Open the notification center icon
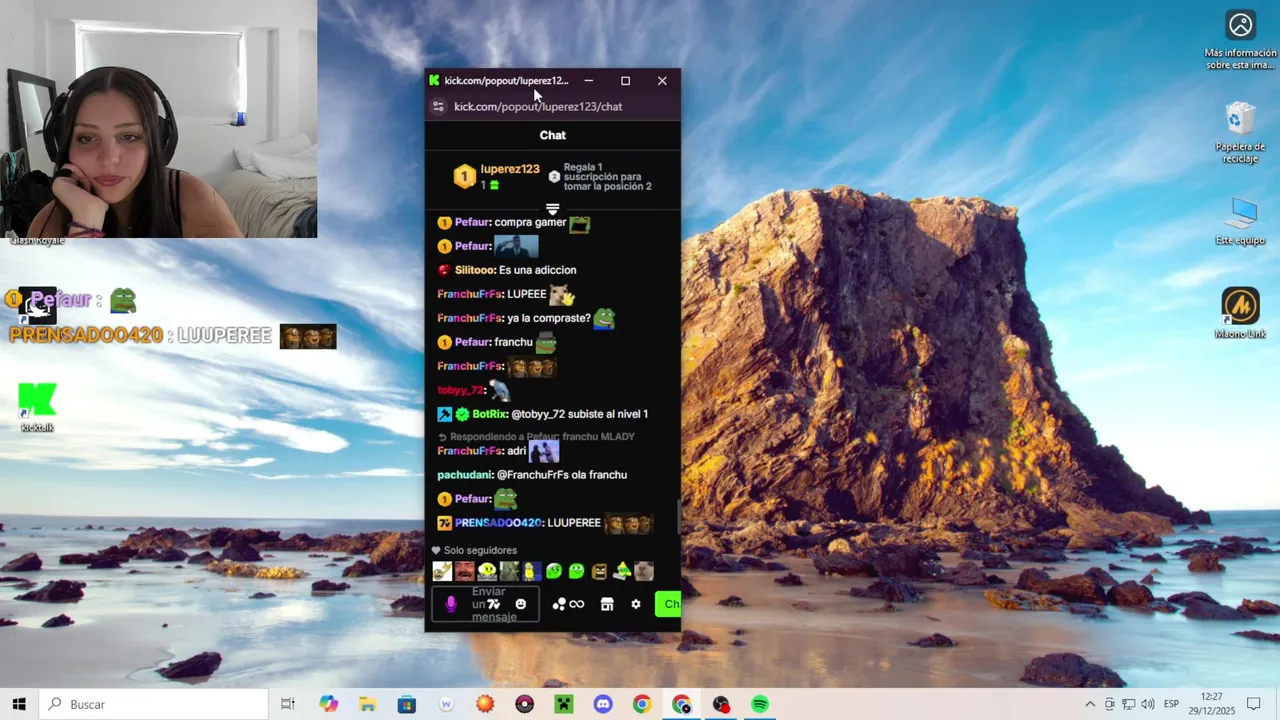The image size is (1280, 720). coord(1253,704)
